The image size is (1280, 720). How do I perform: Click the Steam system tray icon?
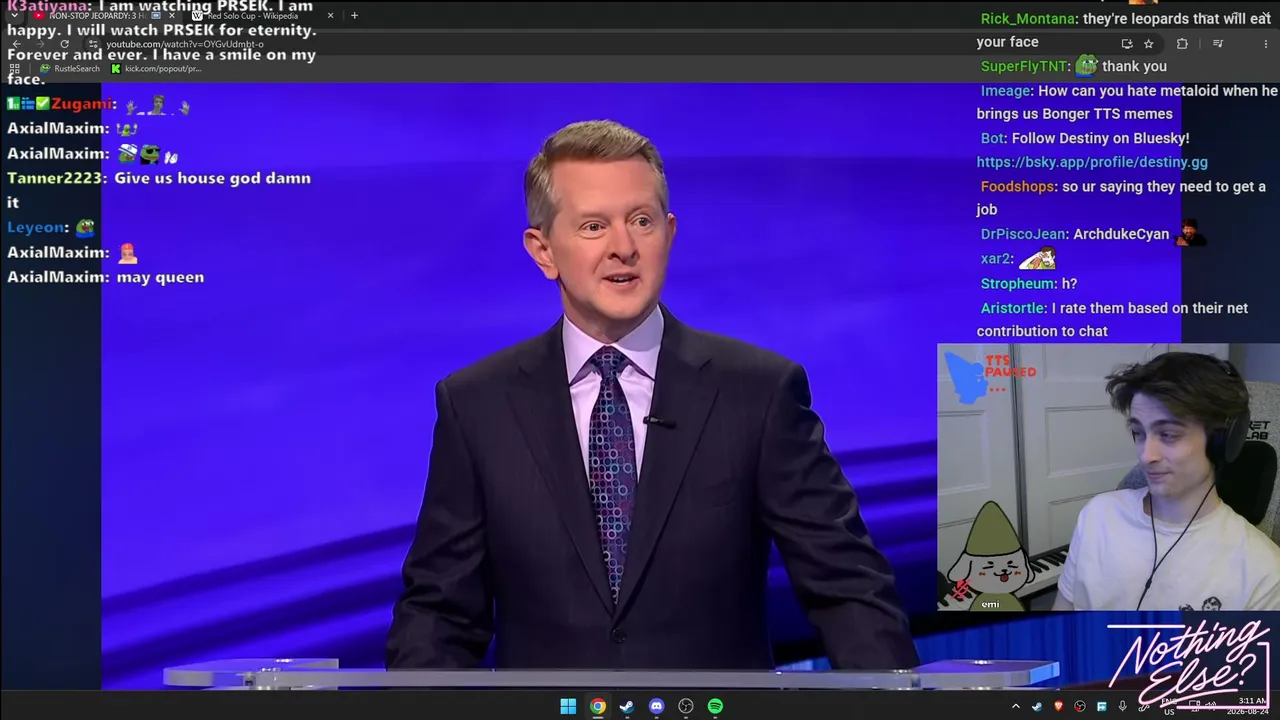(x=1037, y=707)
